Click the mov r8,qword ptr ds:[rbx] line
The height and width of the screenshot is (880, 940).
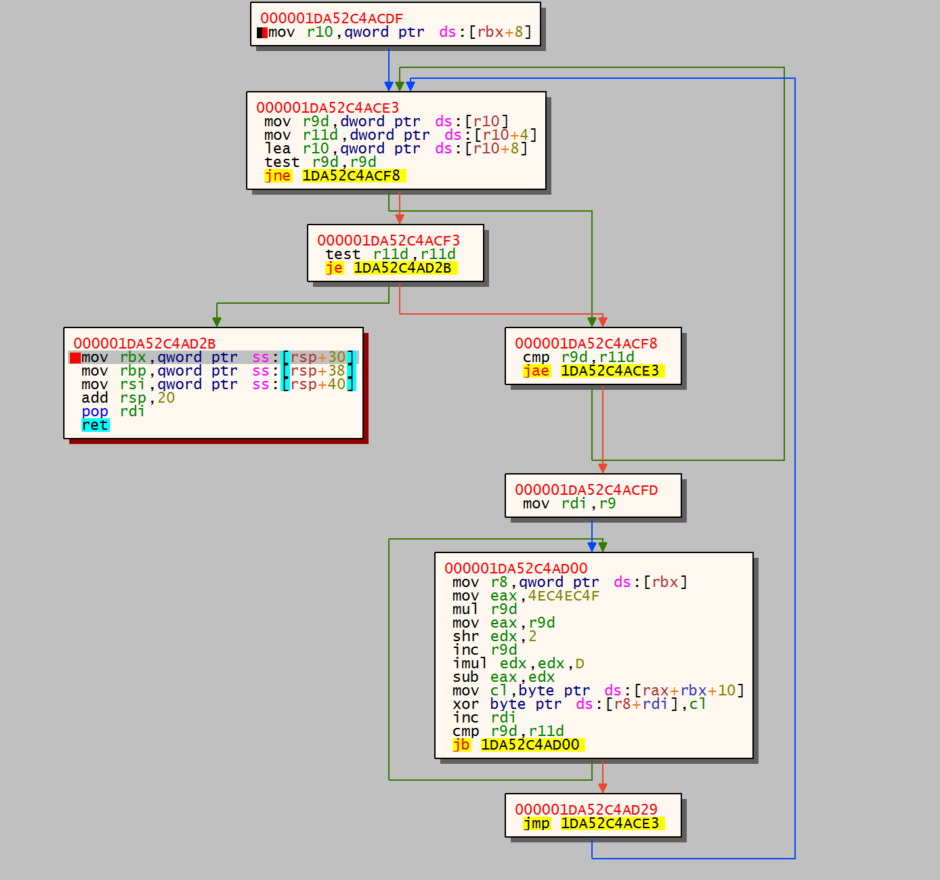tap(570, 582)
